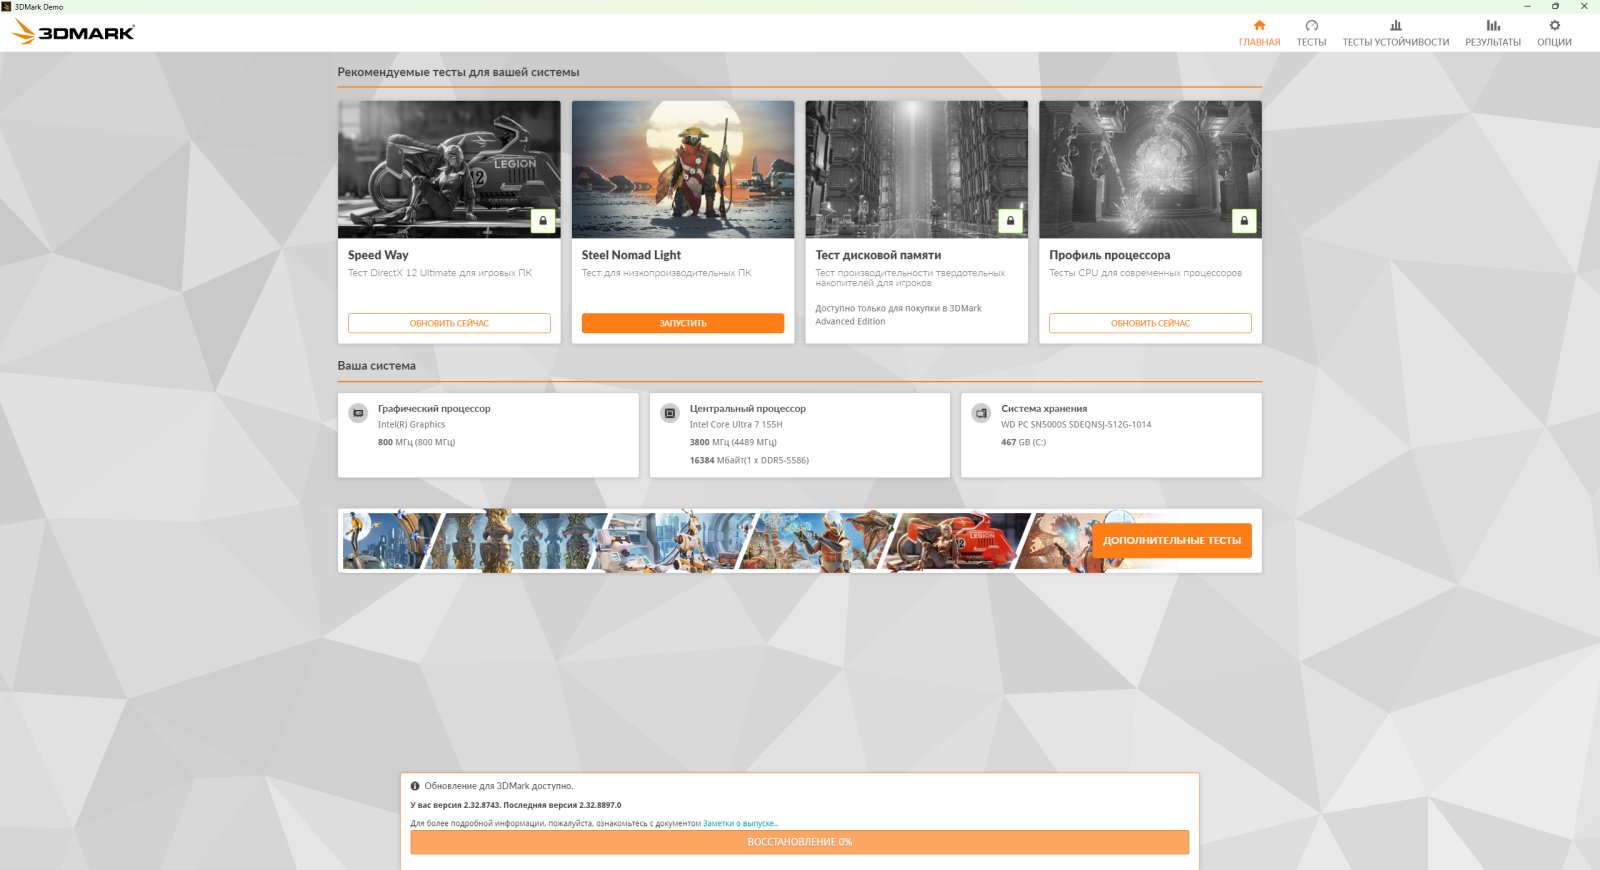Click the lock icon on Профиль процессора

pyautogui.click(x=1244, y=220)
